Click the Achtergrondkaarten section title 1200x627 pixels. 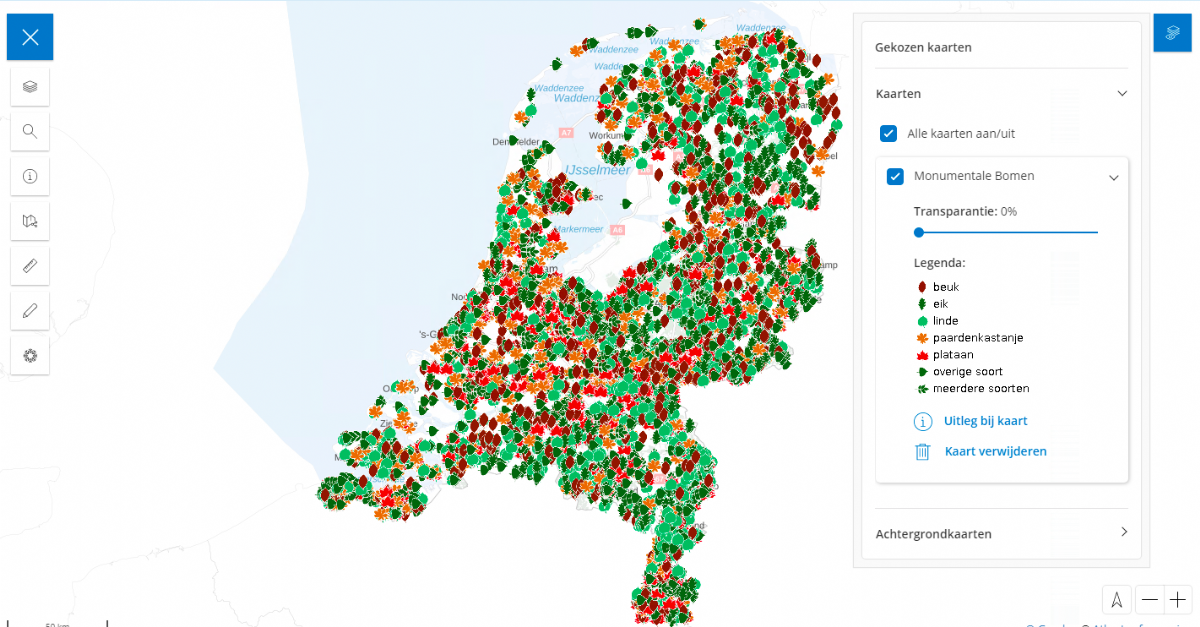(933, 534)
